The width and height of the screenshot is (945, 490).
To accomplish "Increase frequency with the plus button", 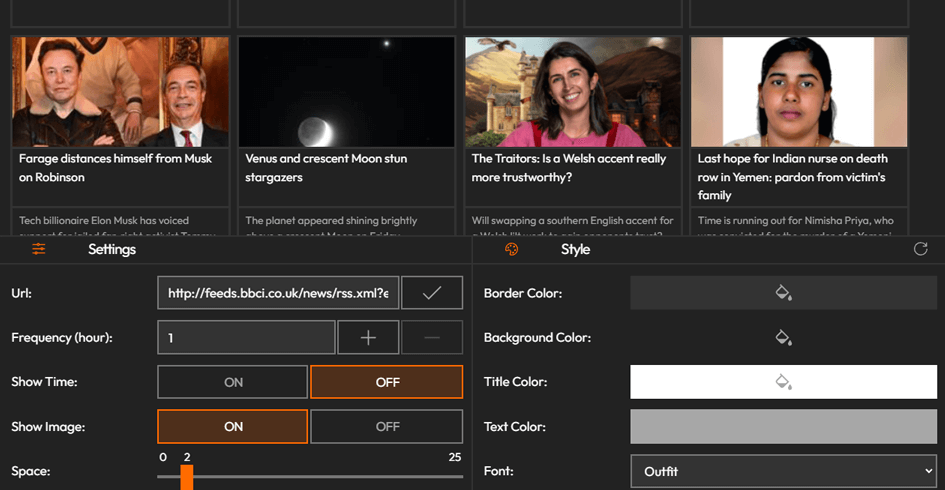I will (x=368, y=338).
